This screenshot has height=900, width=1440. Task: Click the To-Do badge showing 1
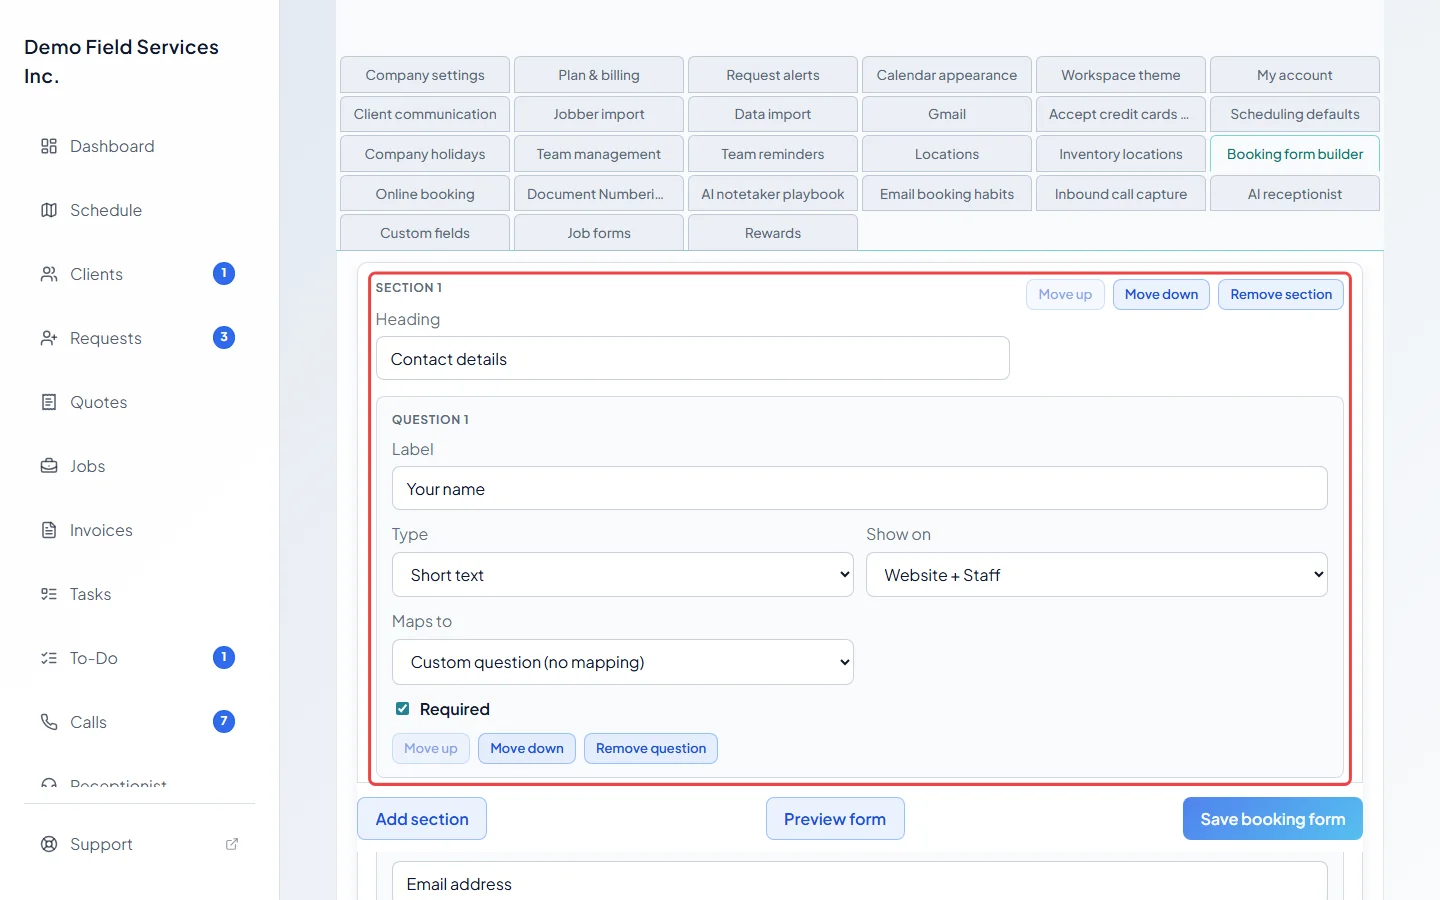224,657
